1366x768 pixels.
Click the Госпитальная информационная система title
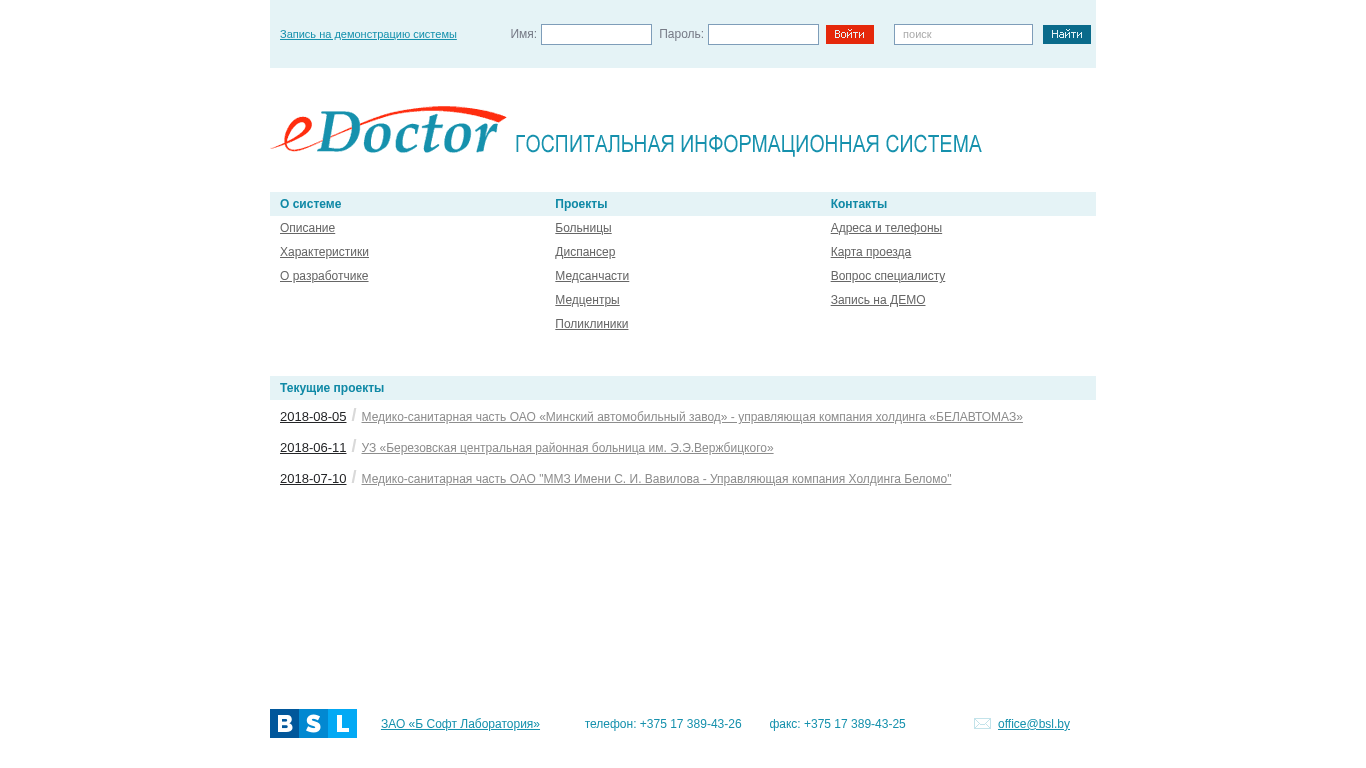(748, 144)
